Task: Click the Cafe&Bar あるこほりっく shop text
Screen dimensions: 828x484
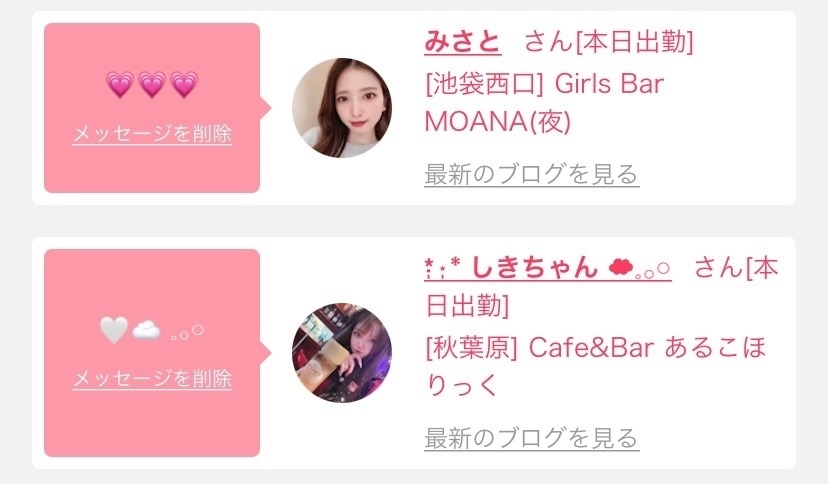Action: click(596, 366)
